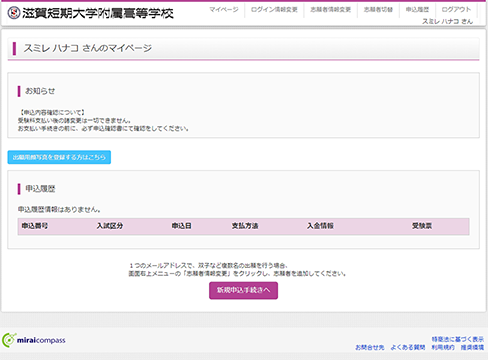Click the 支払方法 column header
488x360 pixels.
click(245, 226)
